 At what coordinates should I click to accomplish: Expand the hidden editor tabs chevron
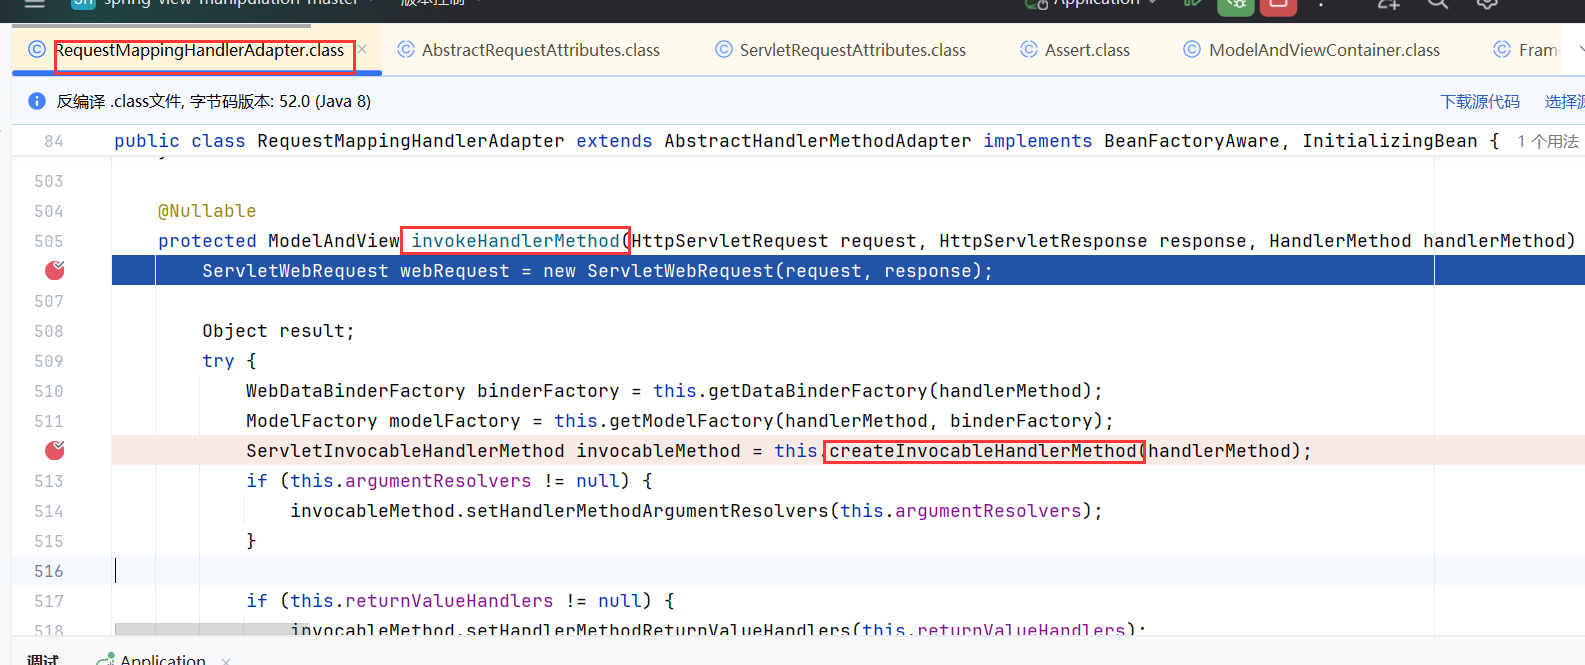tap(1579, 49)
